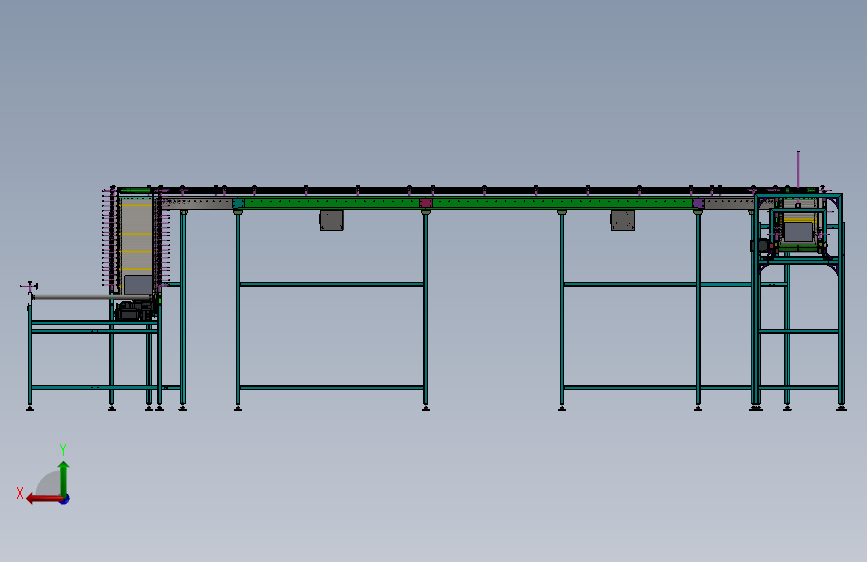Select the teal joint bracket on the conveyor rail
Screen dimensions: 867x562
point(238,204)
